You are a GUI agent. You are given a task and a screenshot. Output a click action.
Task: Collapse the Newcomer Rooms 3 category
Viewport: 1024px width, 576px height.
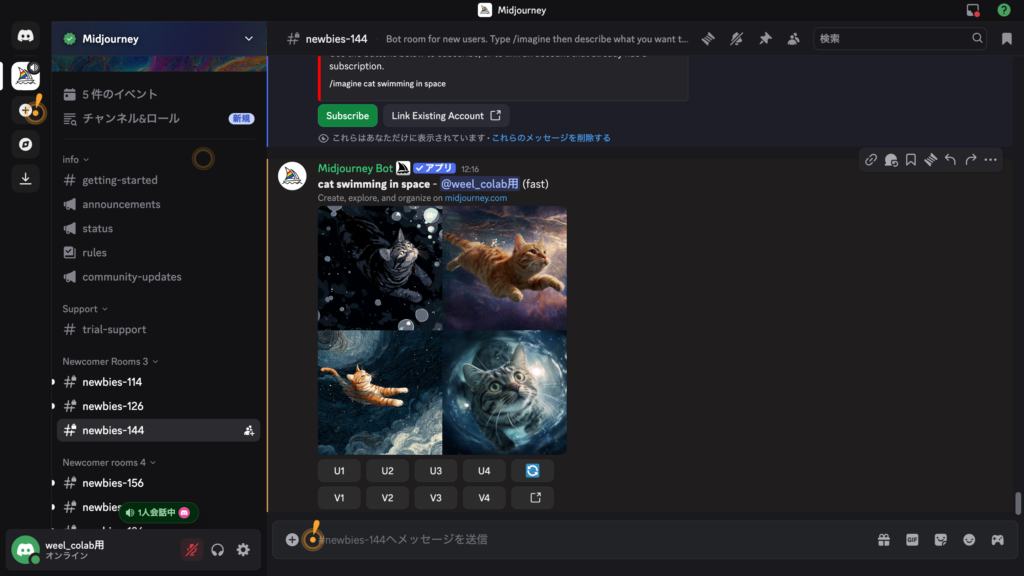(x=110, y=361)
